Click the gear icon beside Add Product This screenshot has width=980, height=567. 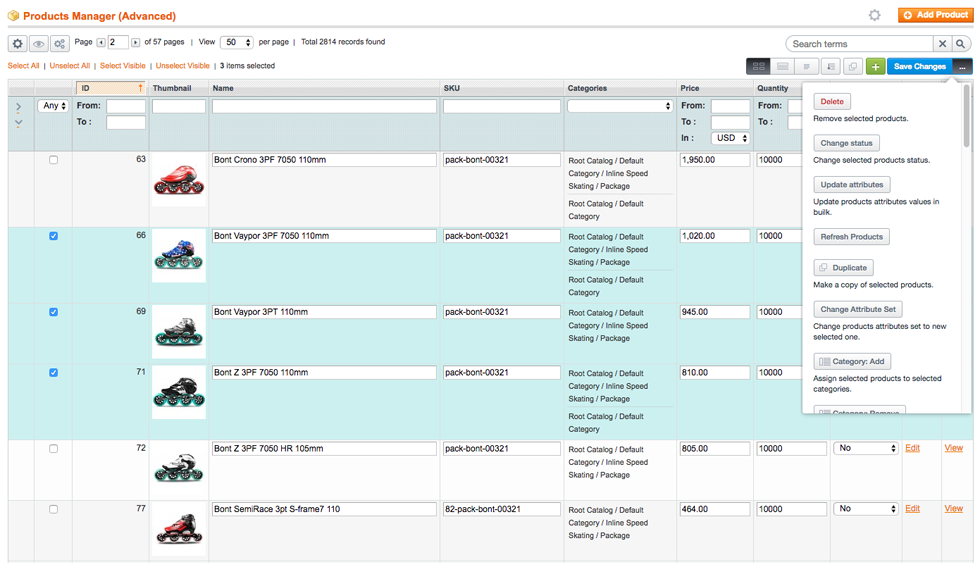[x=874, y=15]
